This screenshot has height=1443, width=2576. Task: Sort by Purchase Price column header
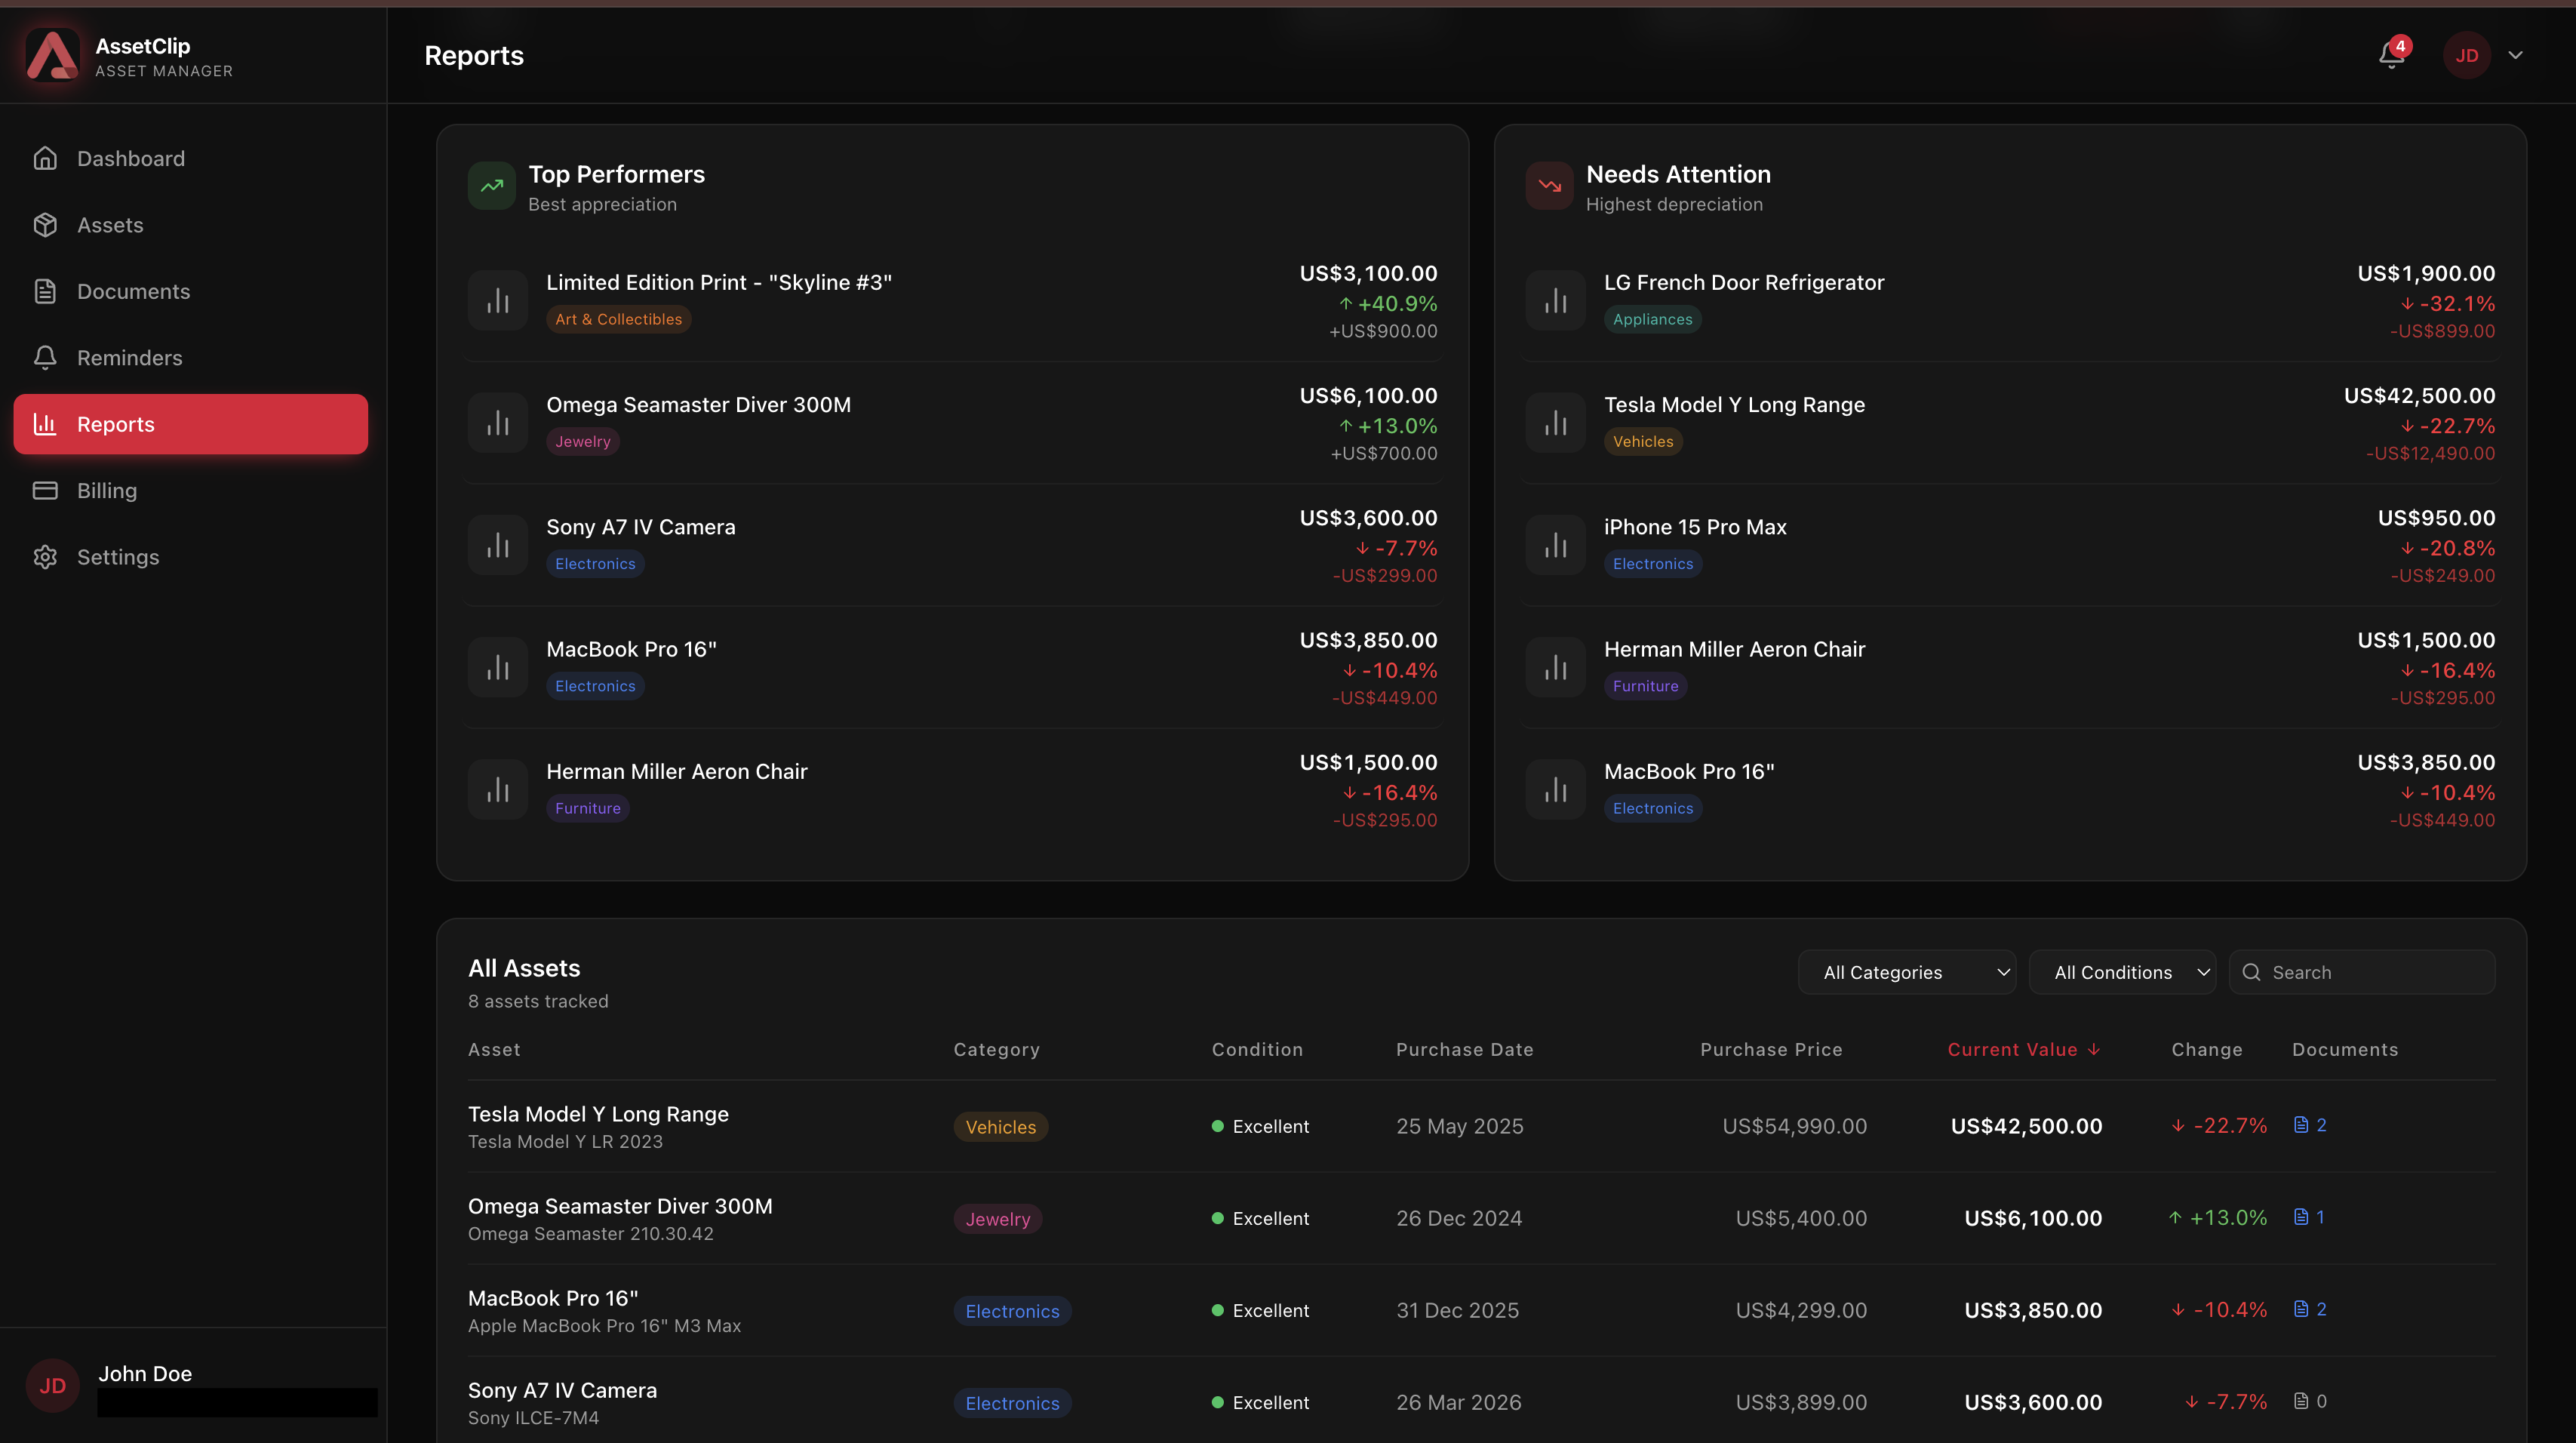click(1771, 1049)
